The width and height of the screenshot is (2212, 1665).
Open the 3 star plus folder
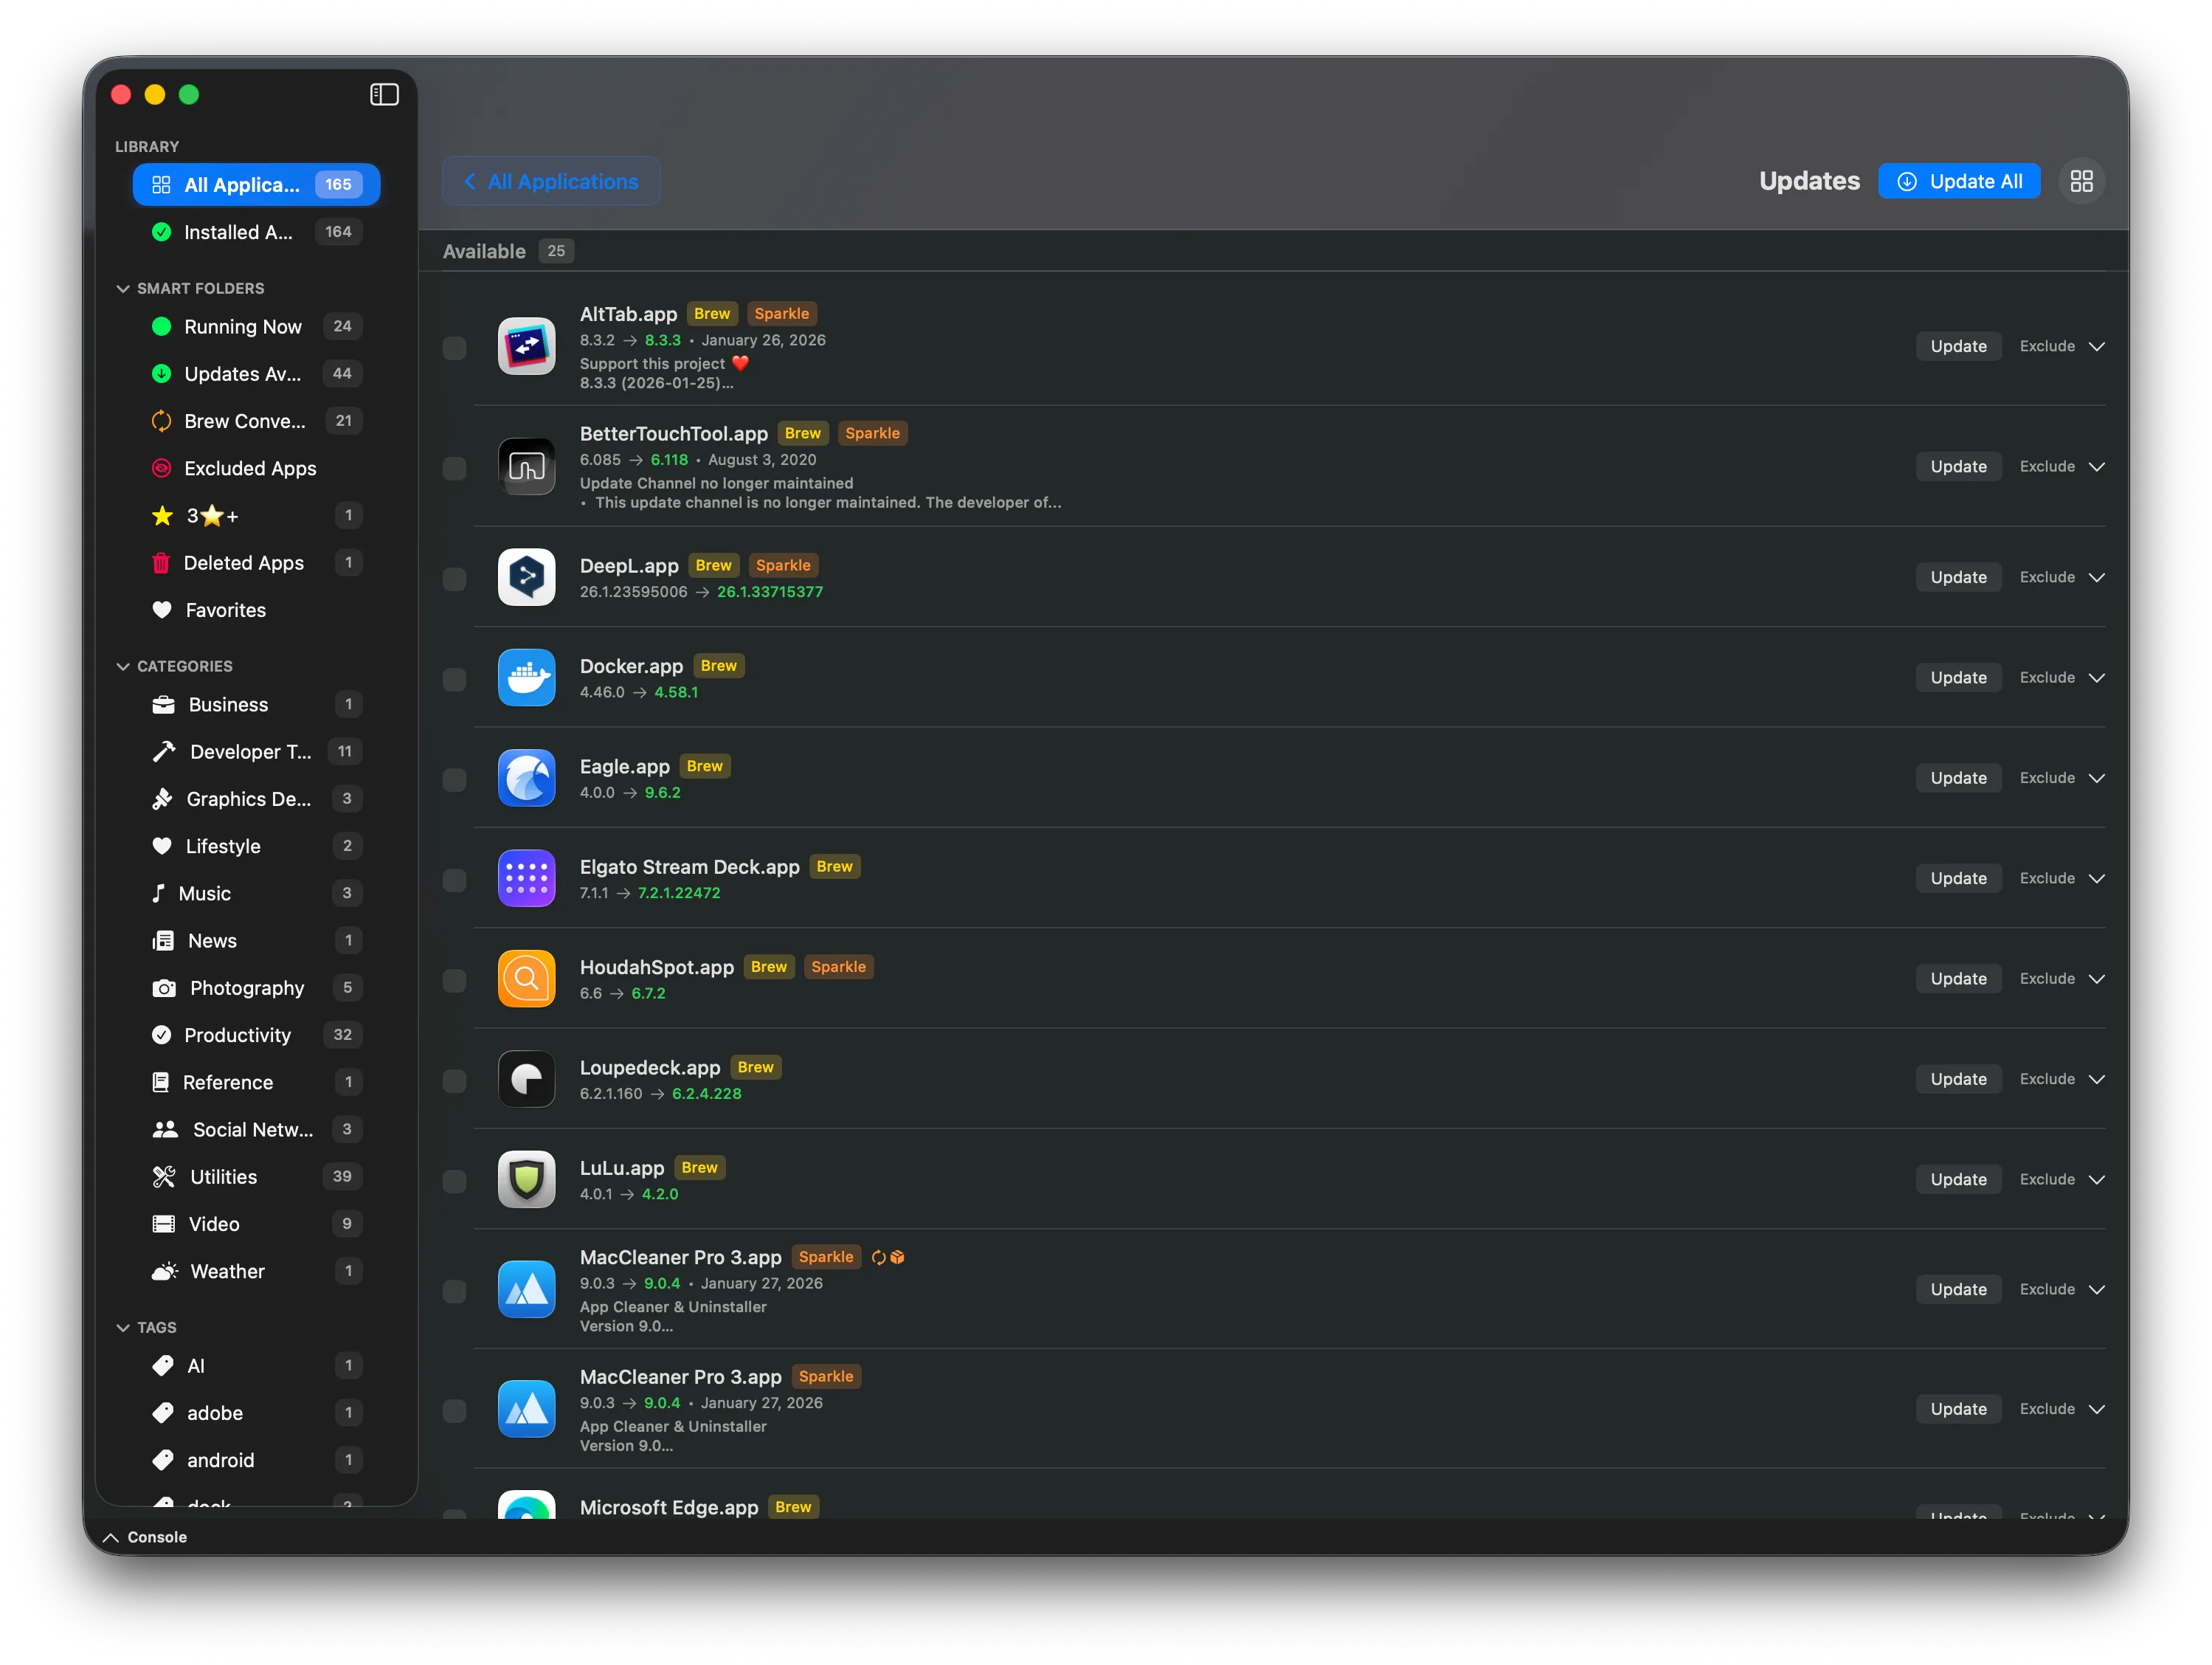click(256, 516)
